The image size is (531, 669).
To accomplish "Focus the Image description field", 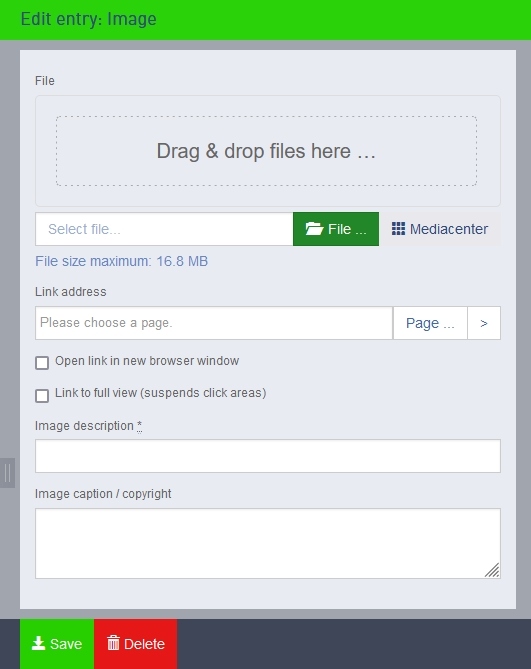I will point(268,456).
